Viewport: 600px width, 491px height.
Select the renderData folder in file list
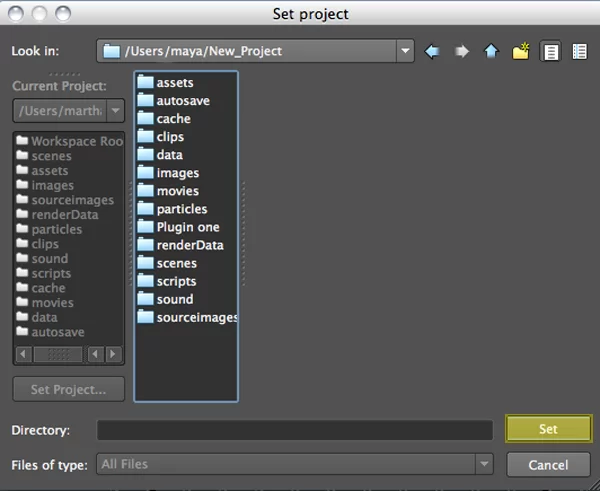point(189,245)
